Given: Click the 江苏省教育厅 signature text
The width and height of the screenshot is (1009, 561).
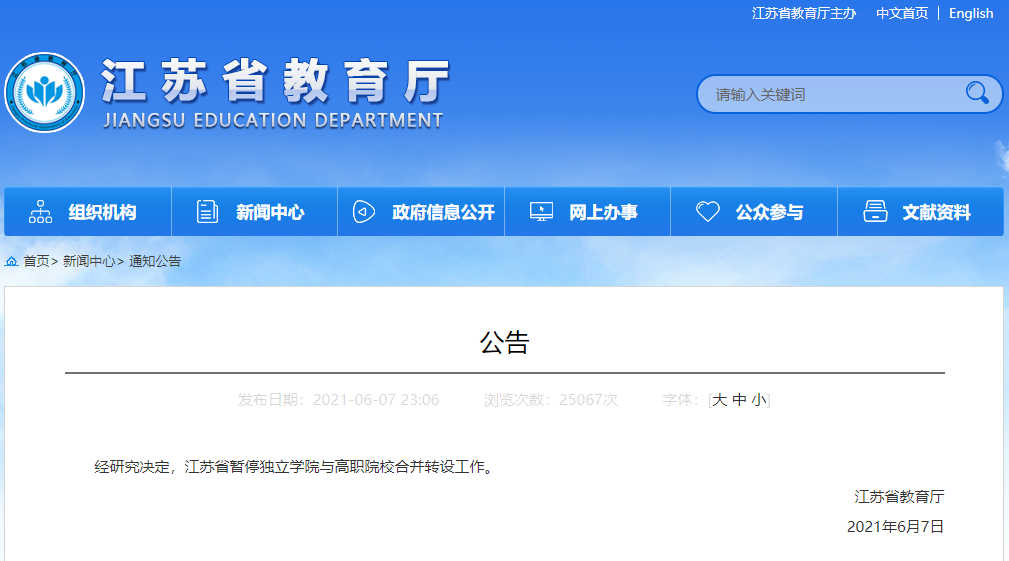Looking at the screenshot, I should click(899, 497).
